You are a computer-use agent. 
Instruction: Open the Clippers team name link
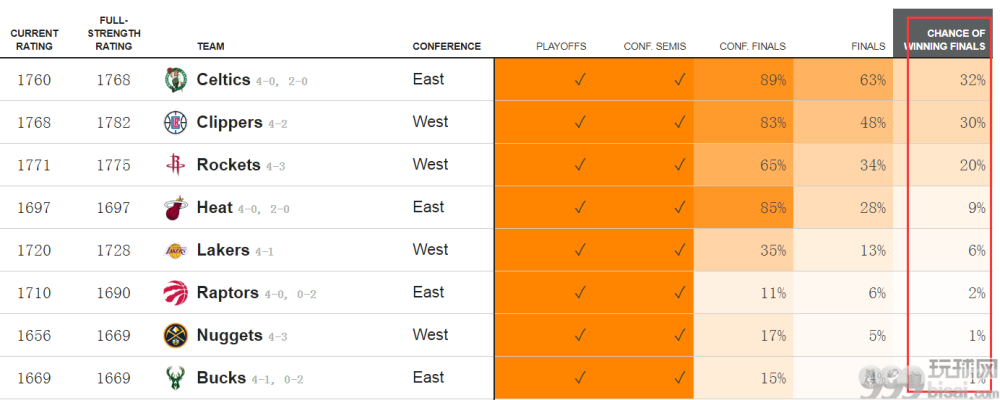[x=230, y=122]
